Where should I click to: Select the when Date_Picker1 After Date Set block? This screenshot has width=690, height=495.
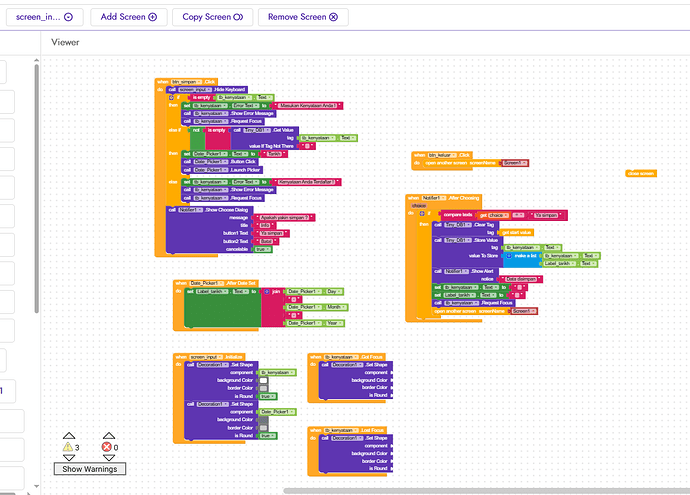[217, 283]
